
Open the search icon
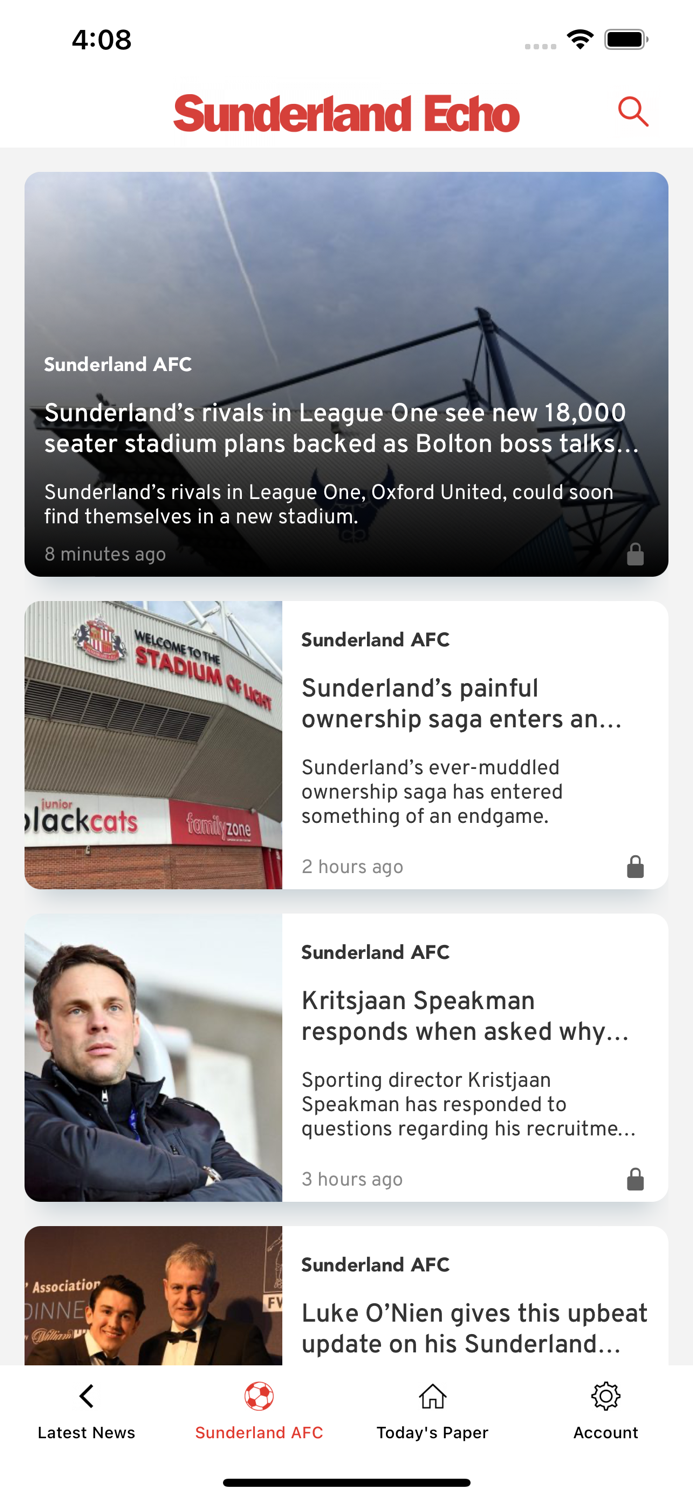coord(633,112)
